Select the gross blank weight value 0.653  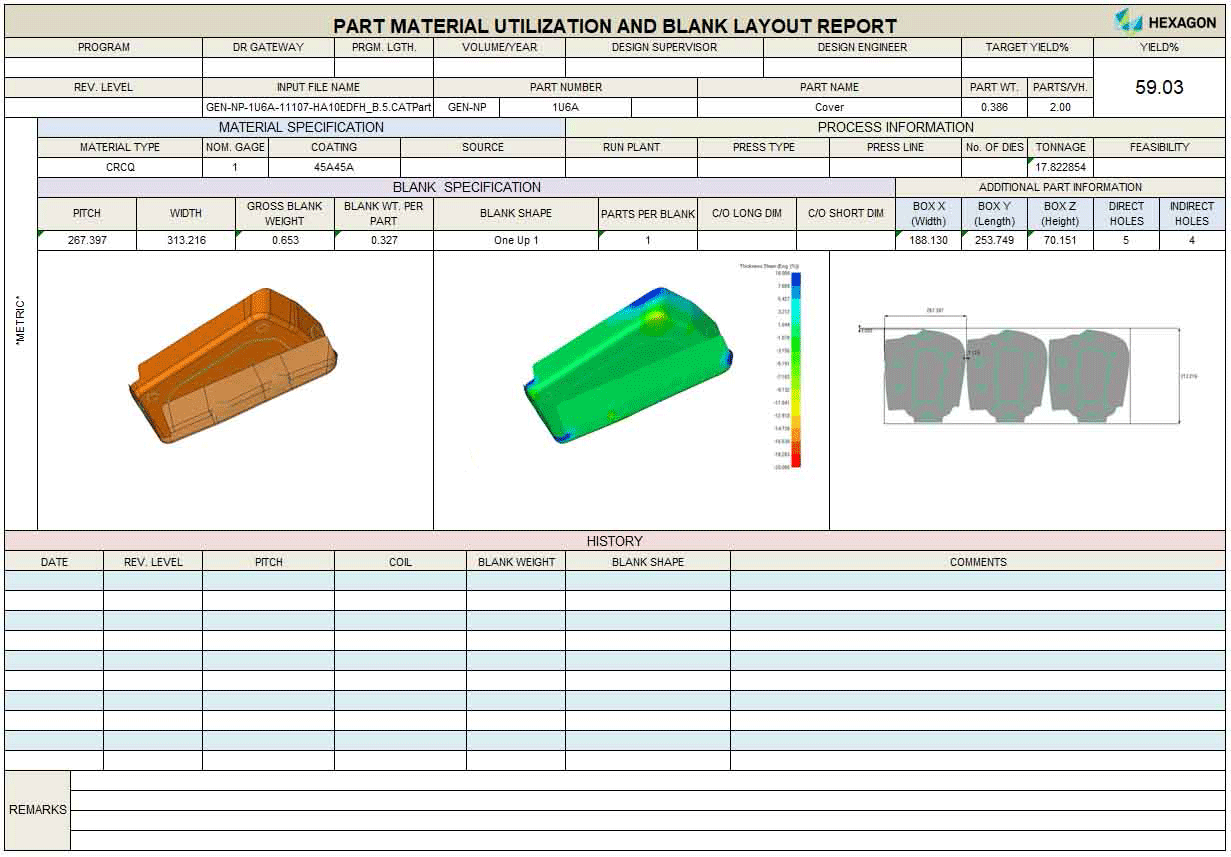[284, 241]
